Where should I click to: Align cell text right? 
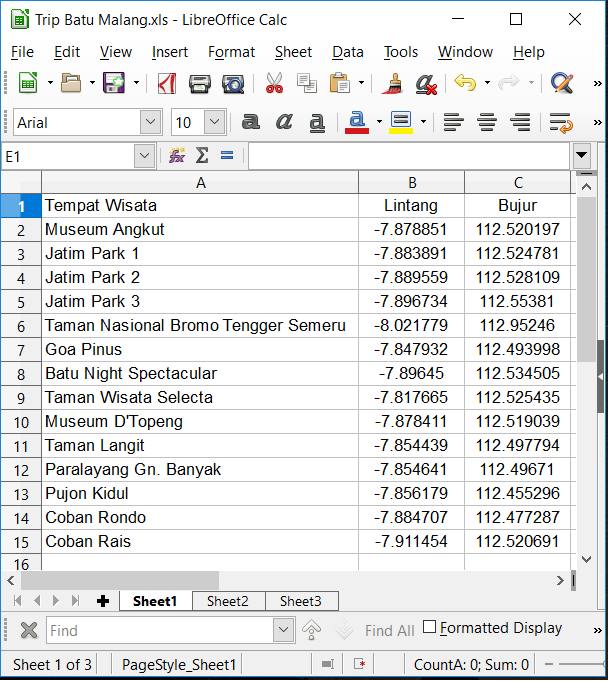tap(520, 122)
